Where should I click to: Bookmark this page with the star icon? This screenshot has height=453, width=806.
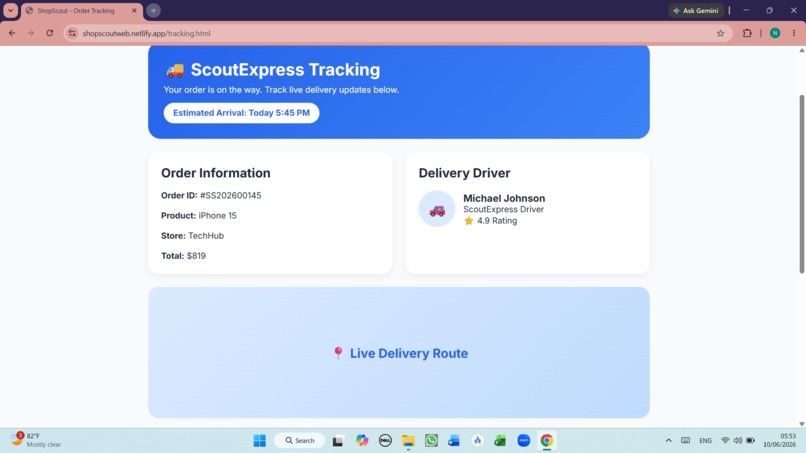(x=720, y=33)
